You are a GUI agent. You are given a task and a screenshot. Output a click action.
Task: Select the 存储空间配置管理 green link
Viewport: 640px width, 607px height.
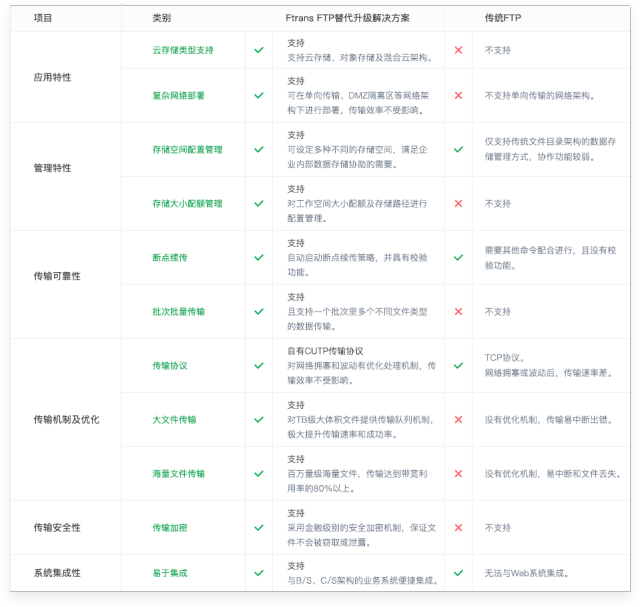click(x=187, y=149)
